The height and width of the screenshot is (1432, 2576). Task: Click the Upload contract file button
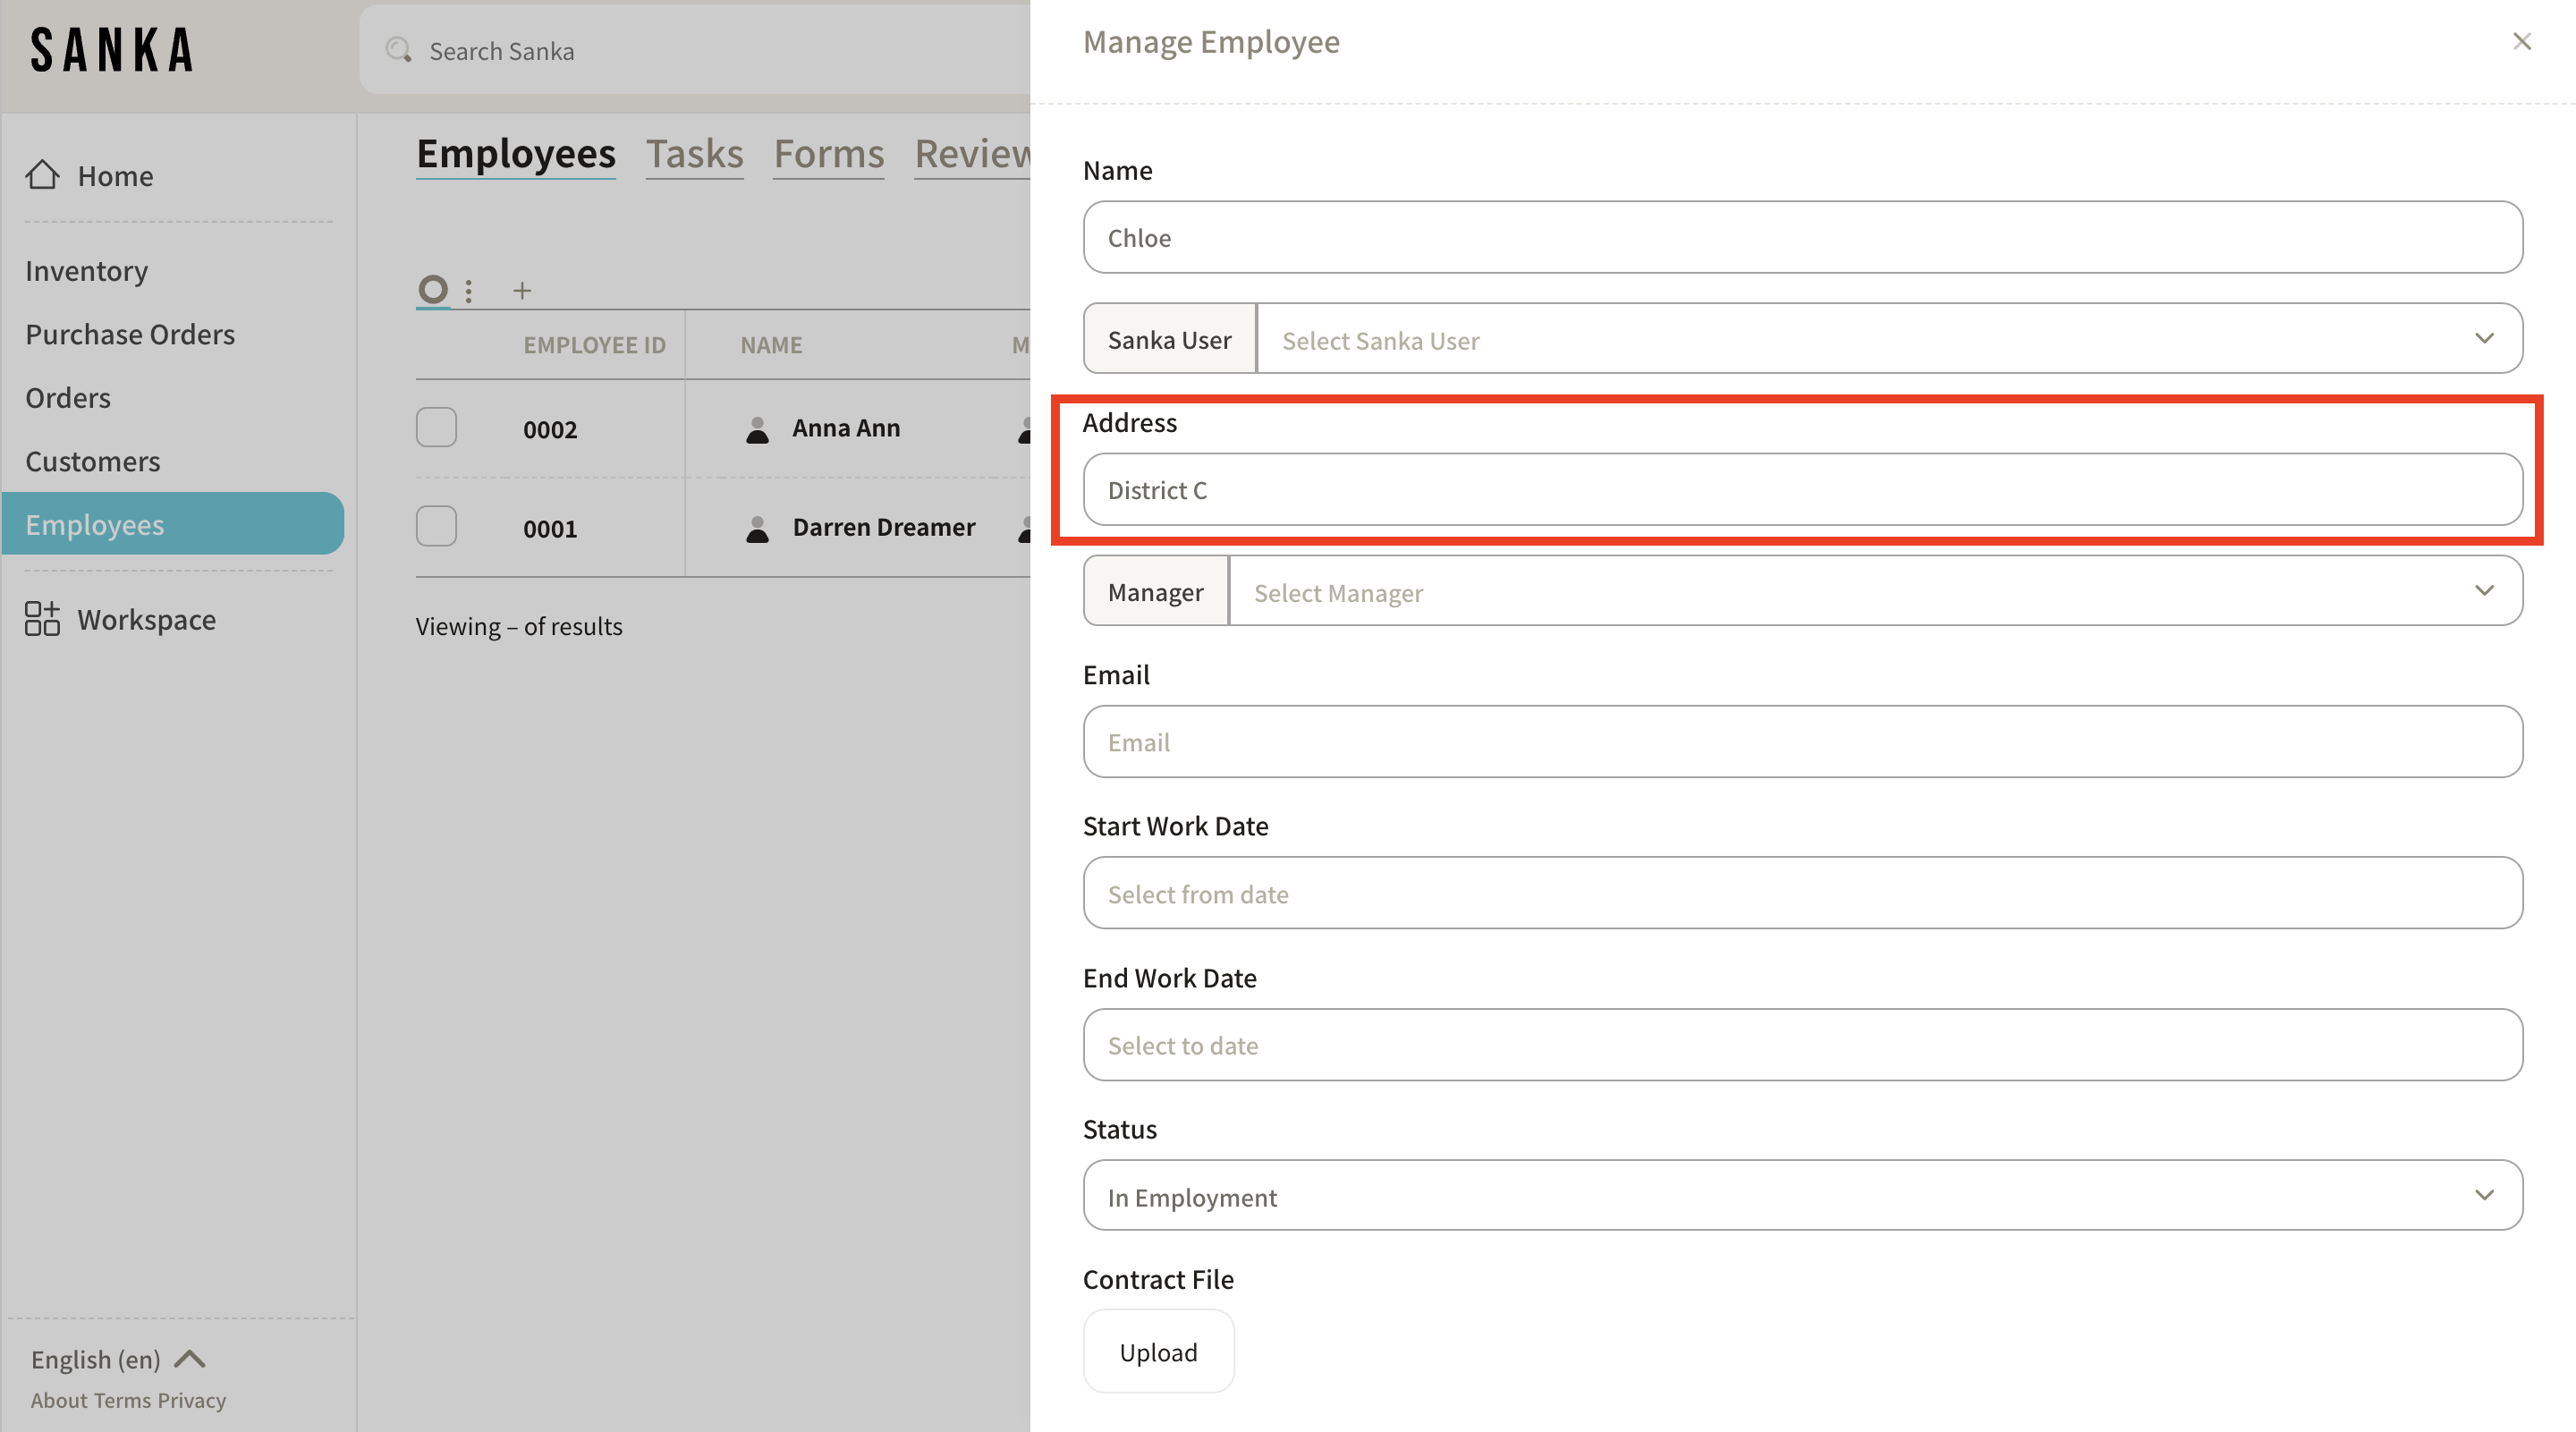click(1158, 1352)
